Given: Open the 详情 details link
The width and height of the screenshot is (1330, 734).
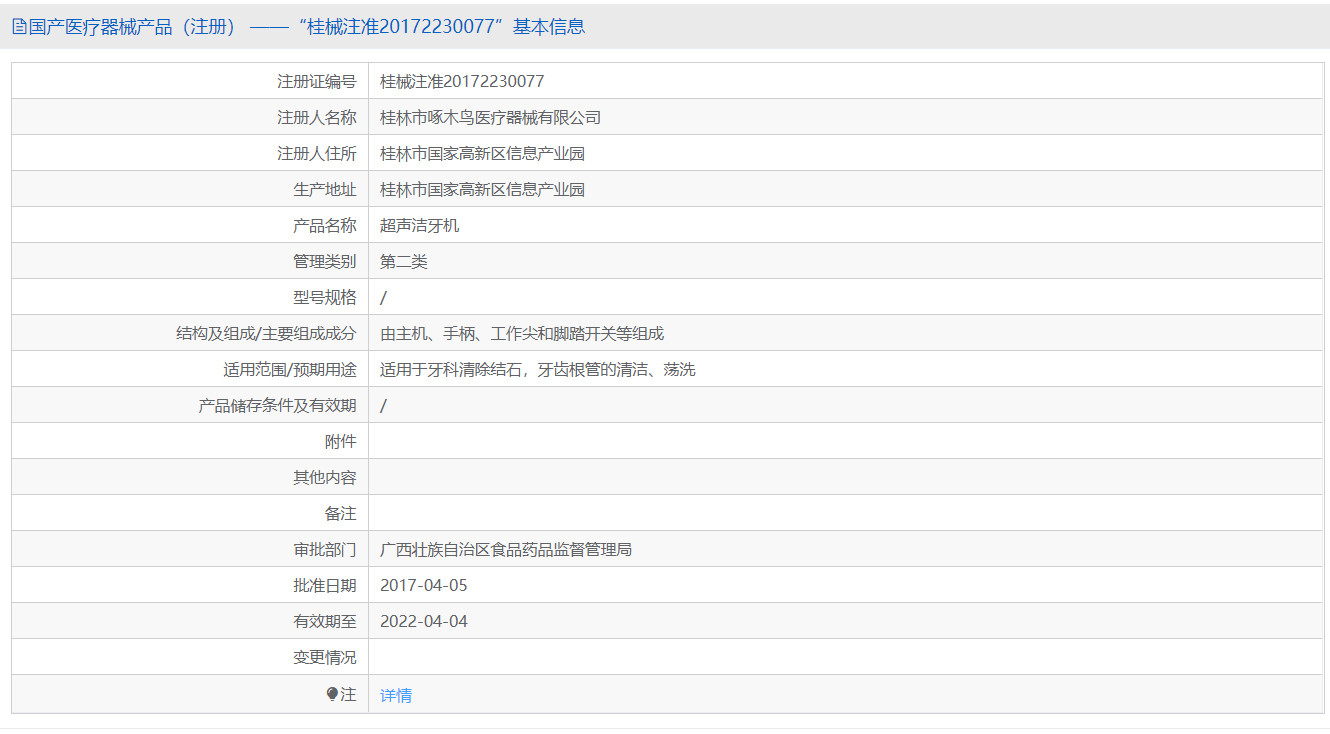Looking at the screenshot, I should click(x=396, y=695).
